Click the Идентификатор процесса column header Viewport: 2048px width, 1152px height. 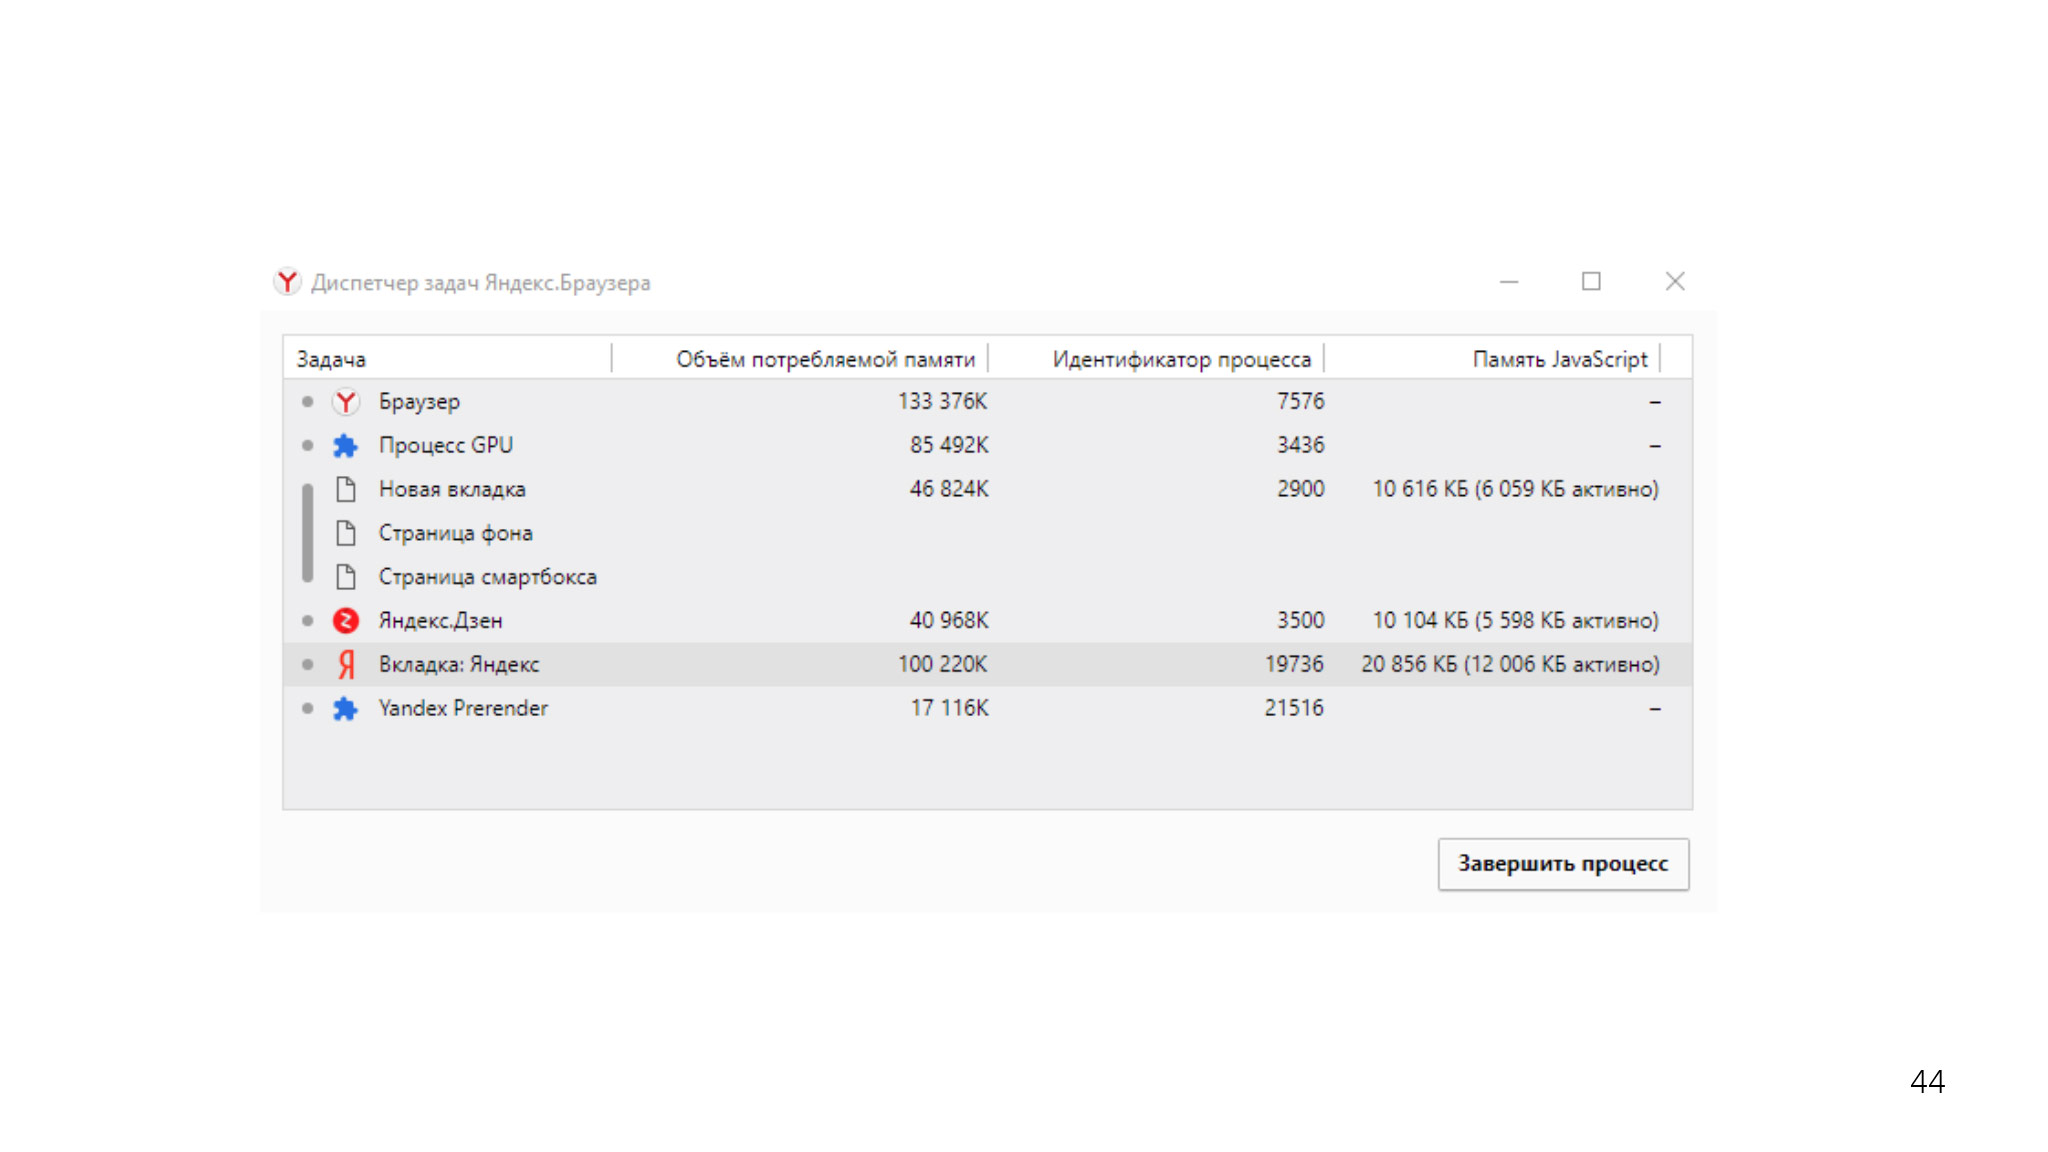point(1180,359)
